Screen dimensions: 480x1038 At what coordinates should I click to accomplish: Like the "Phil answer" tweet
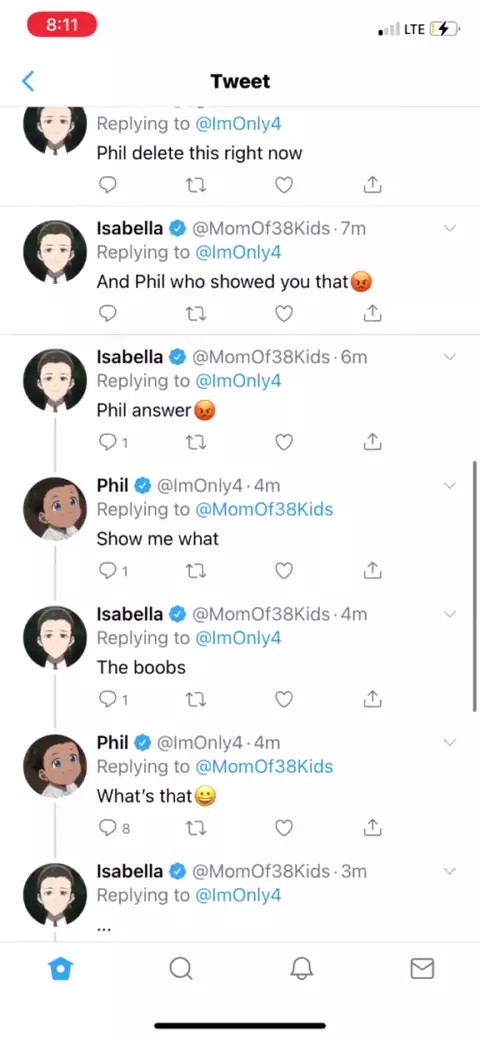(284, 442)
